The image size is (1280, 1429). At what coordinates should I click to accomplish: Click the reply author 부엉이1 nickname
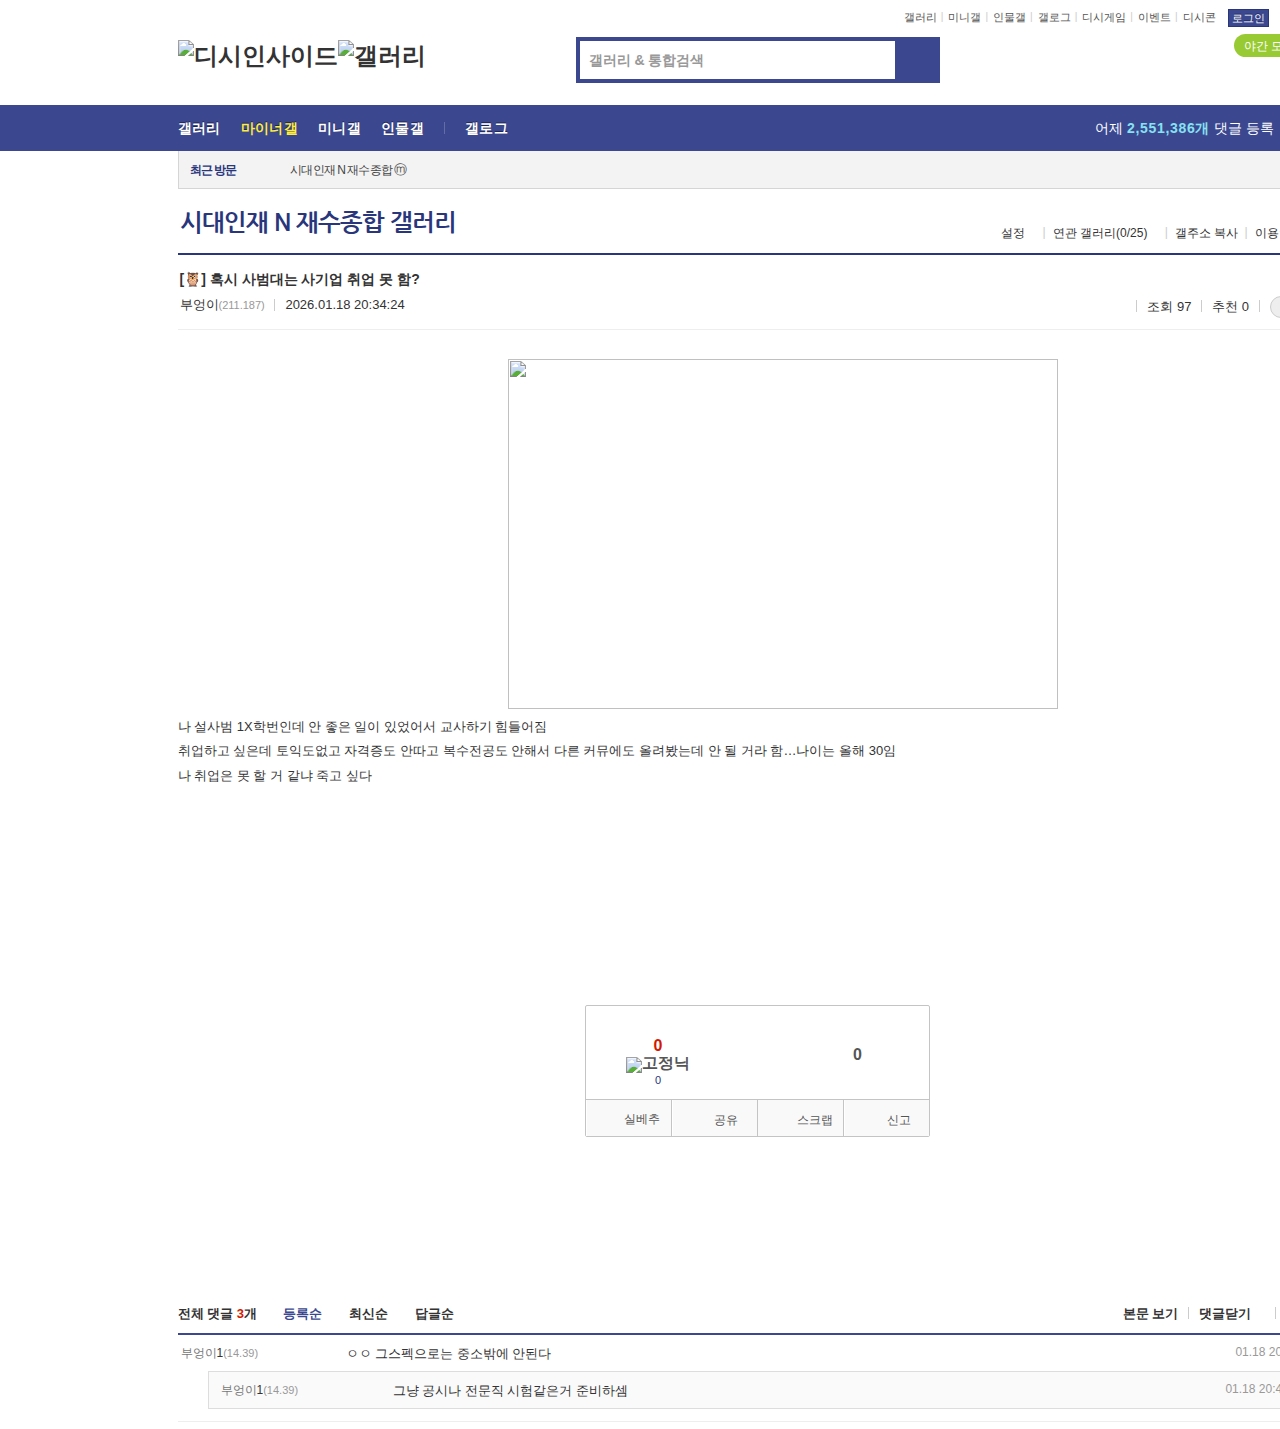tap(242, 1390)
